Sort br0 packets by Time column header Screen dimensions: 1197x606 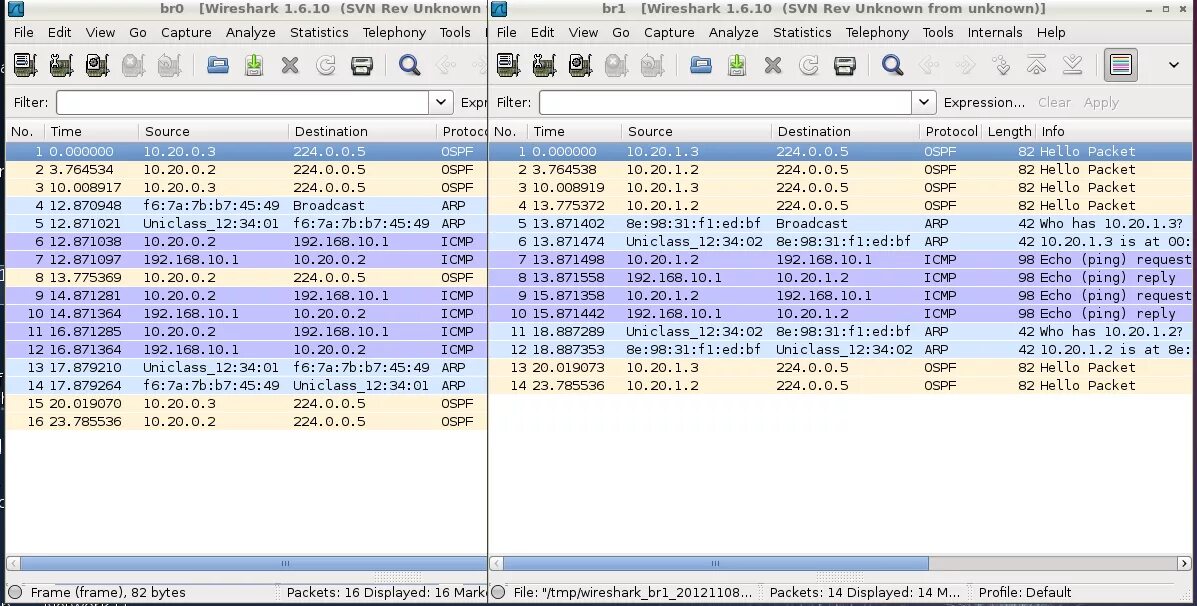(x=92, y=131)
